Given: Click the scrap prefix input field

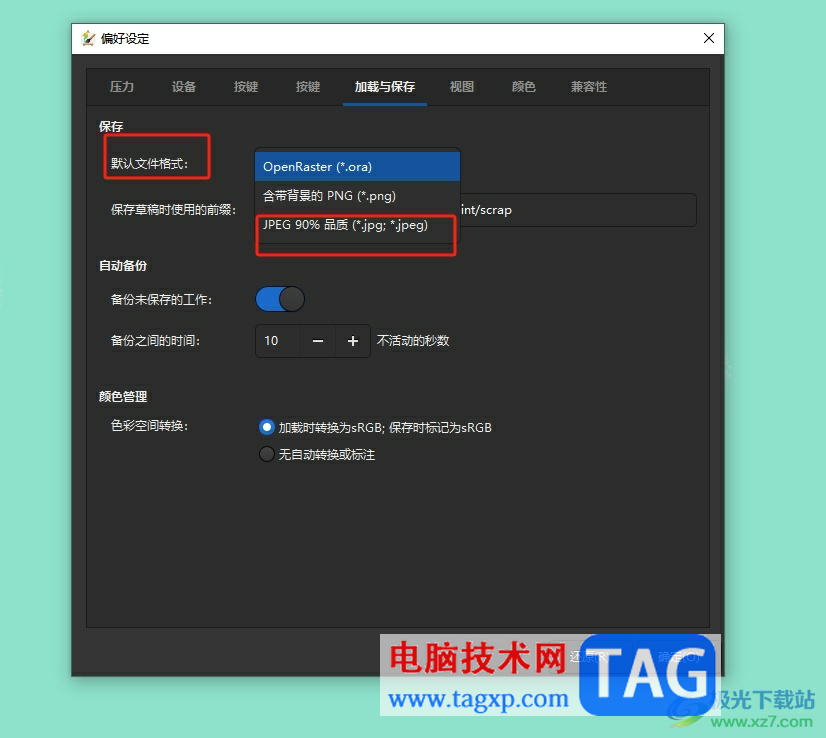Looking at the screenshot, I should tap(578, 210).
